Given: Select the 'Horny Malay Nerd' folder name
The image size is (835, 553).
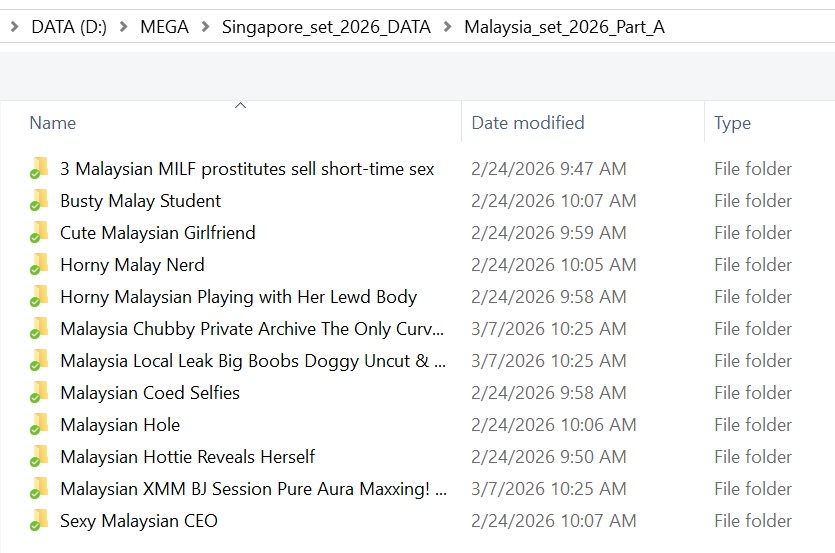Looking at the screenshot, I should click(132, 265).
